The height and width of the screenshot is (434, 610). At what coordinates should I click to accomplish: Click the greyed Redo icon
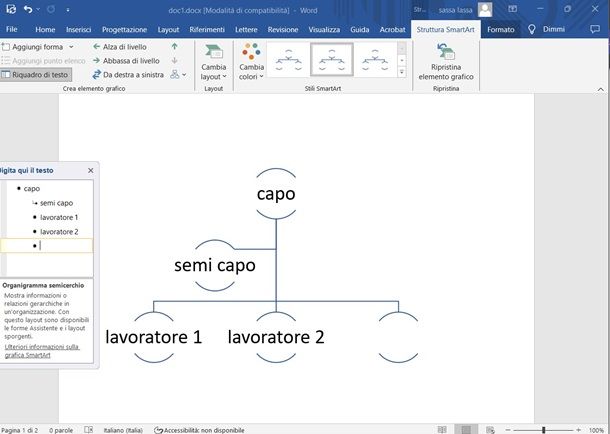coord(51,9)
